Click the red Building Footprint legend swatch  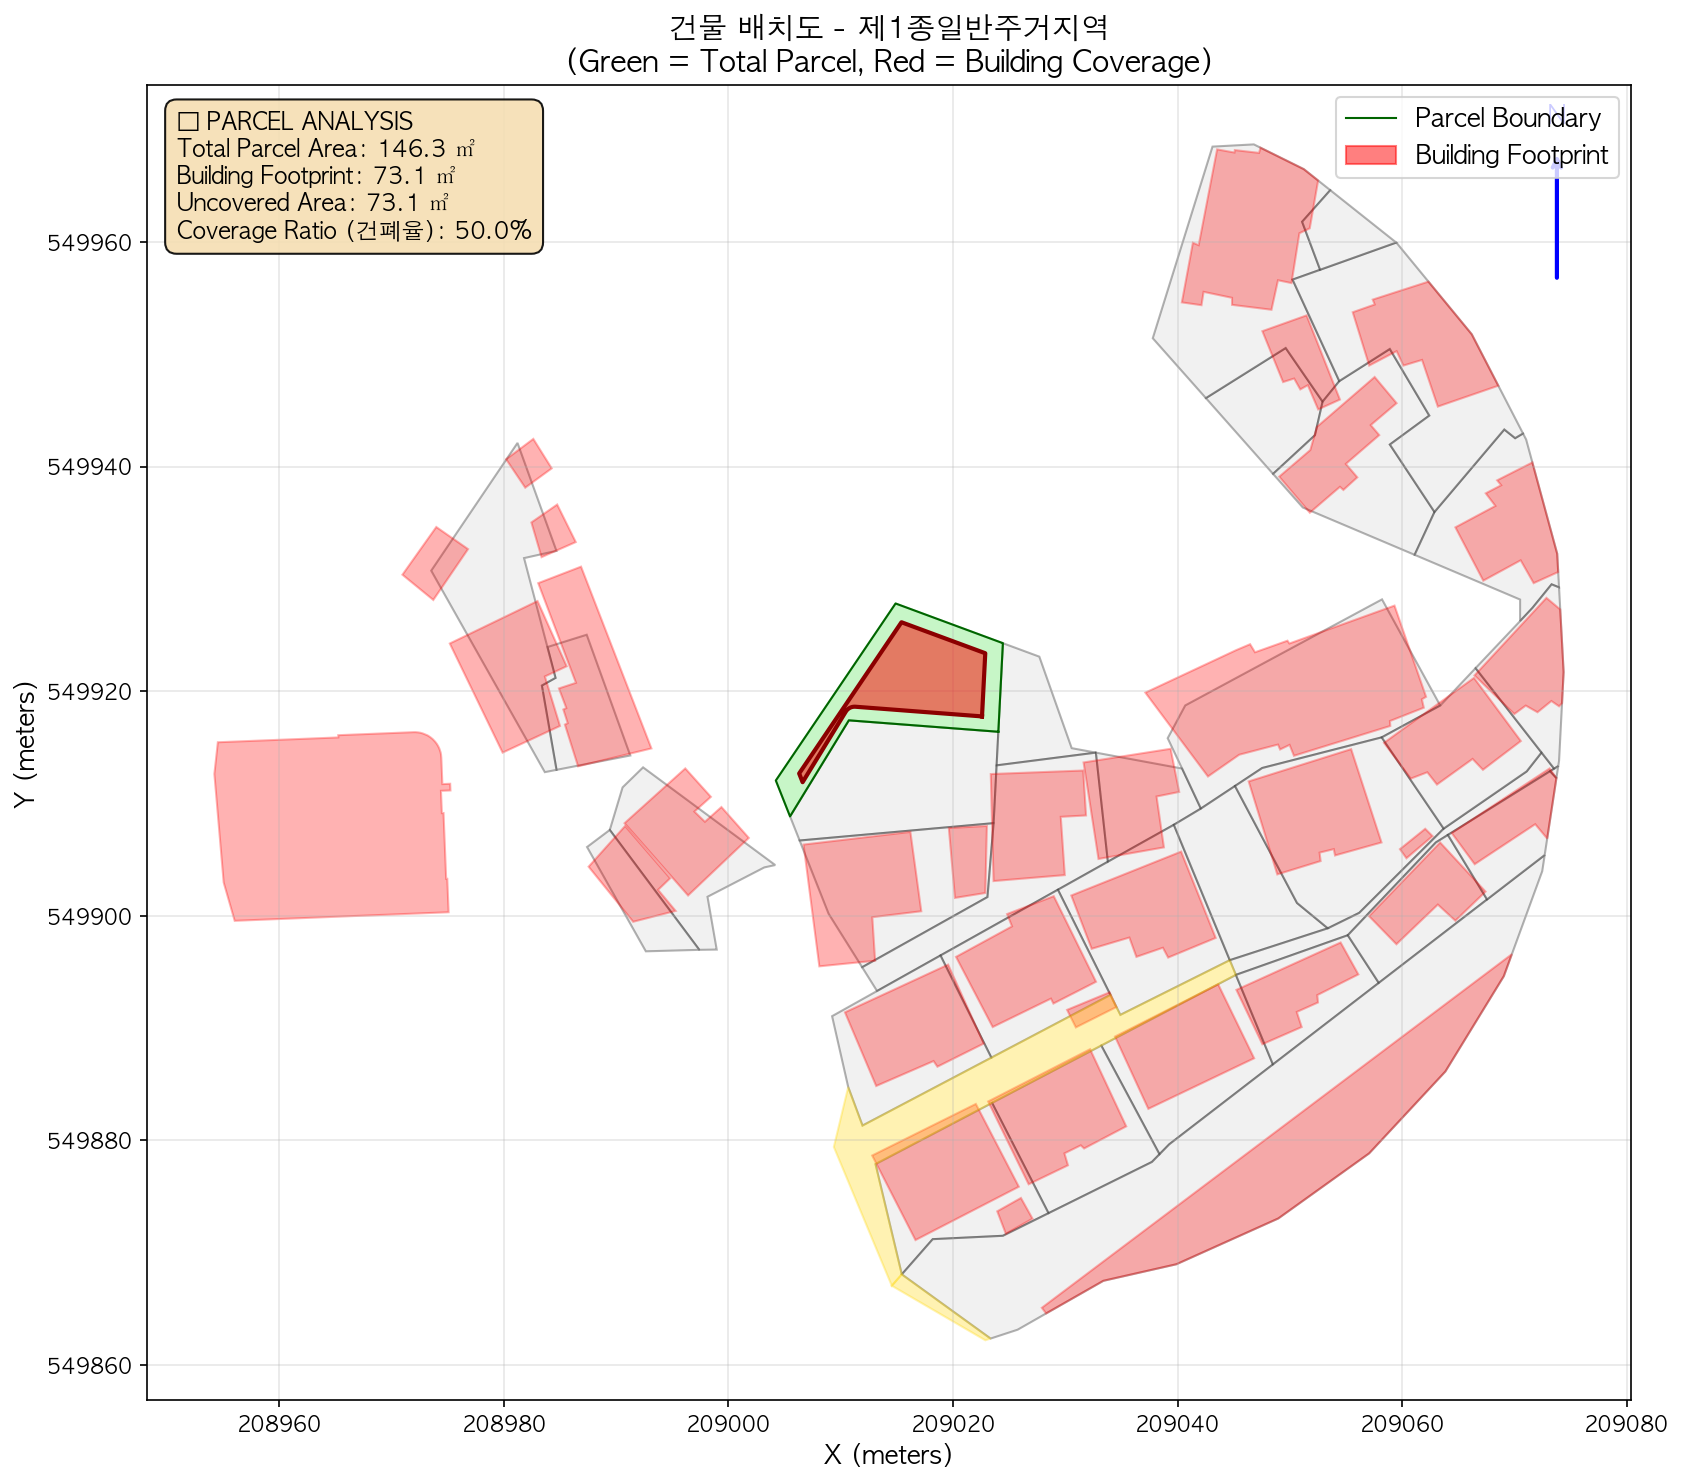pos(1370,155)
